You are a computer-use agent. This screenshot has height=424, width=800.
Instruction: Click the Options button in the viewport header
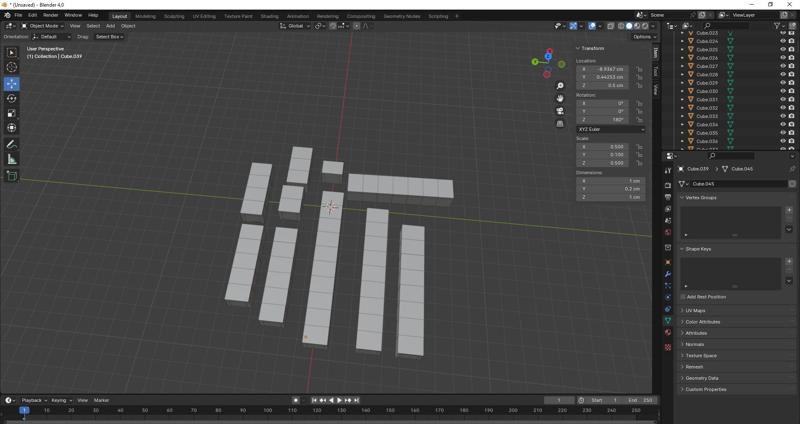(643, 36)
